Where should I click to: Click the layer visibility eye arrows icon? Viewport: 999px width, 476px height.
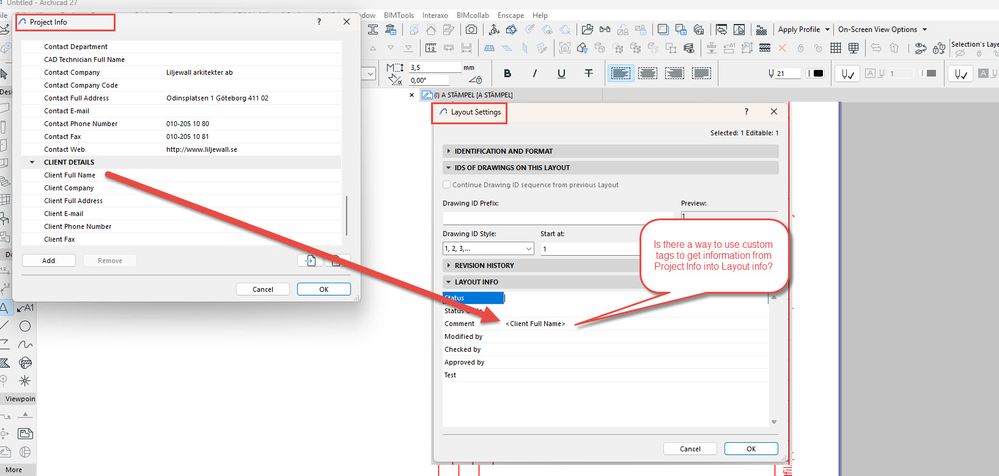921,48
